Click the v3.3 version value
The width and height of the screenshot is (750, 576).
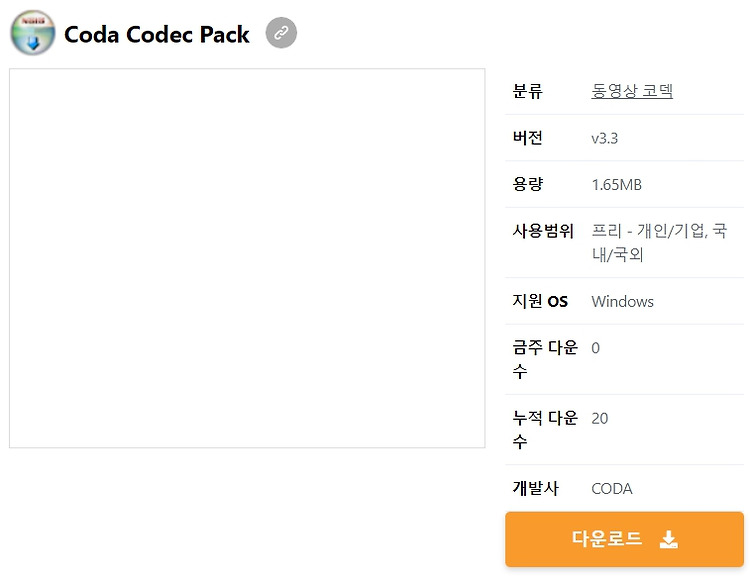605,138
